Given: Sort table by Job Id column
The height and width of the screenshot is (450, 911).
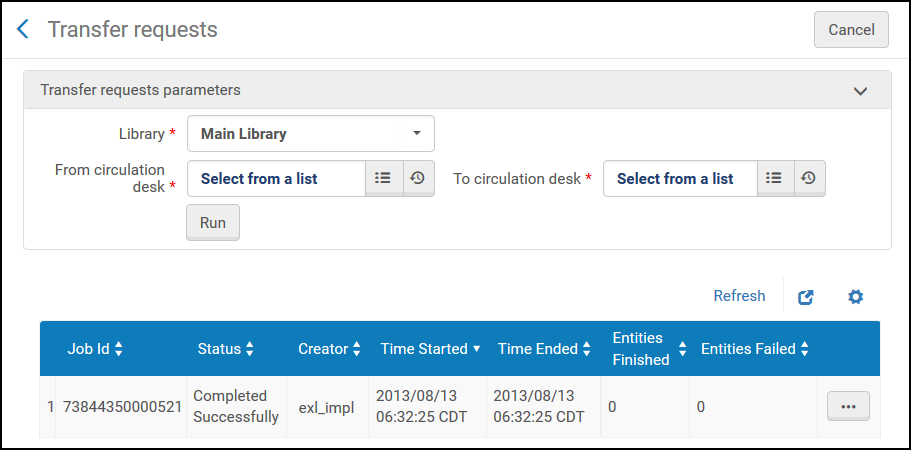Looking at the screenshot, I should (95, 349).
